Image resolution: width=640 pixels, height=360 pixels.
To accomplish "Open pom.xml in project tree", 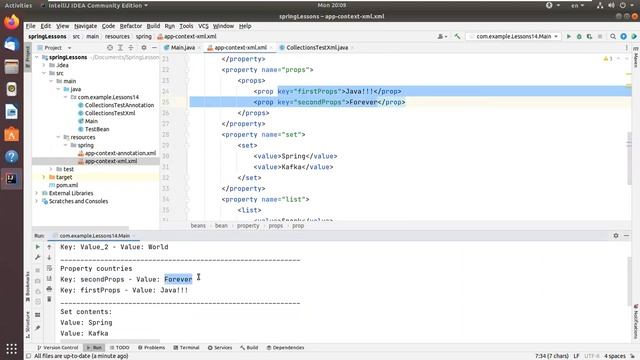I will point(67,185).
